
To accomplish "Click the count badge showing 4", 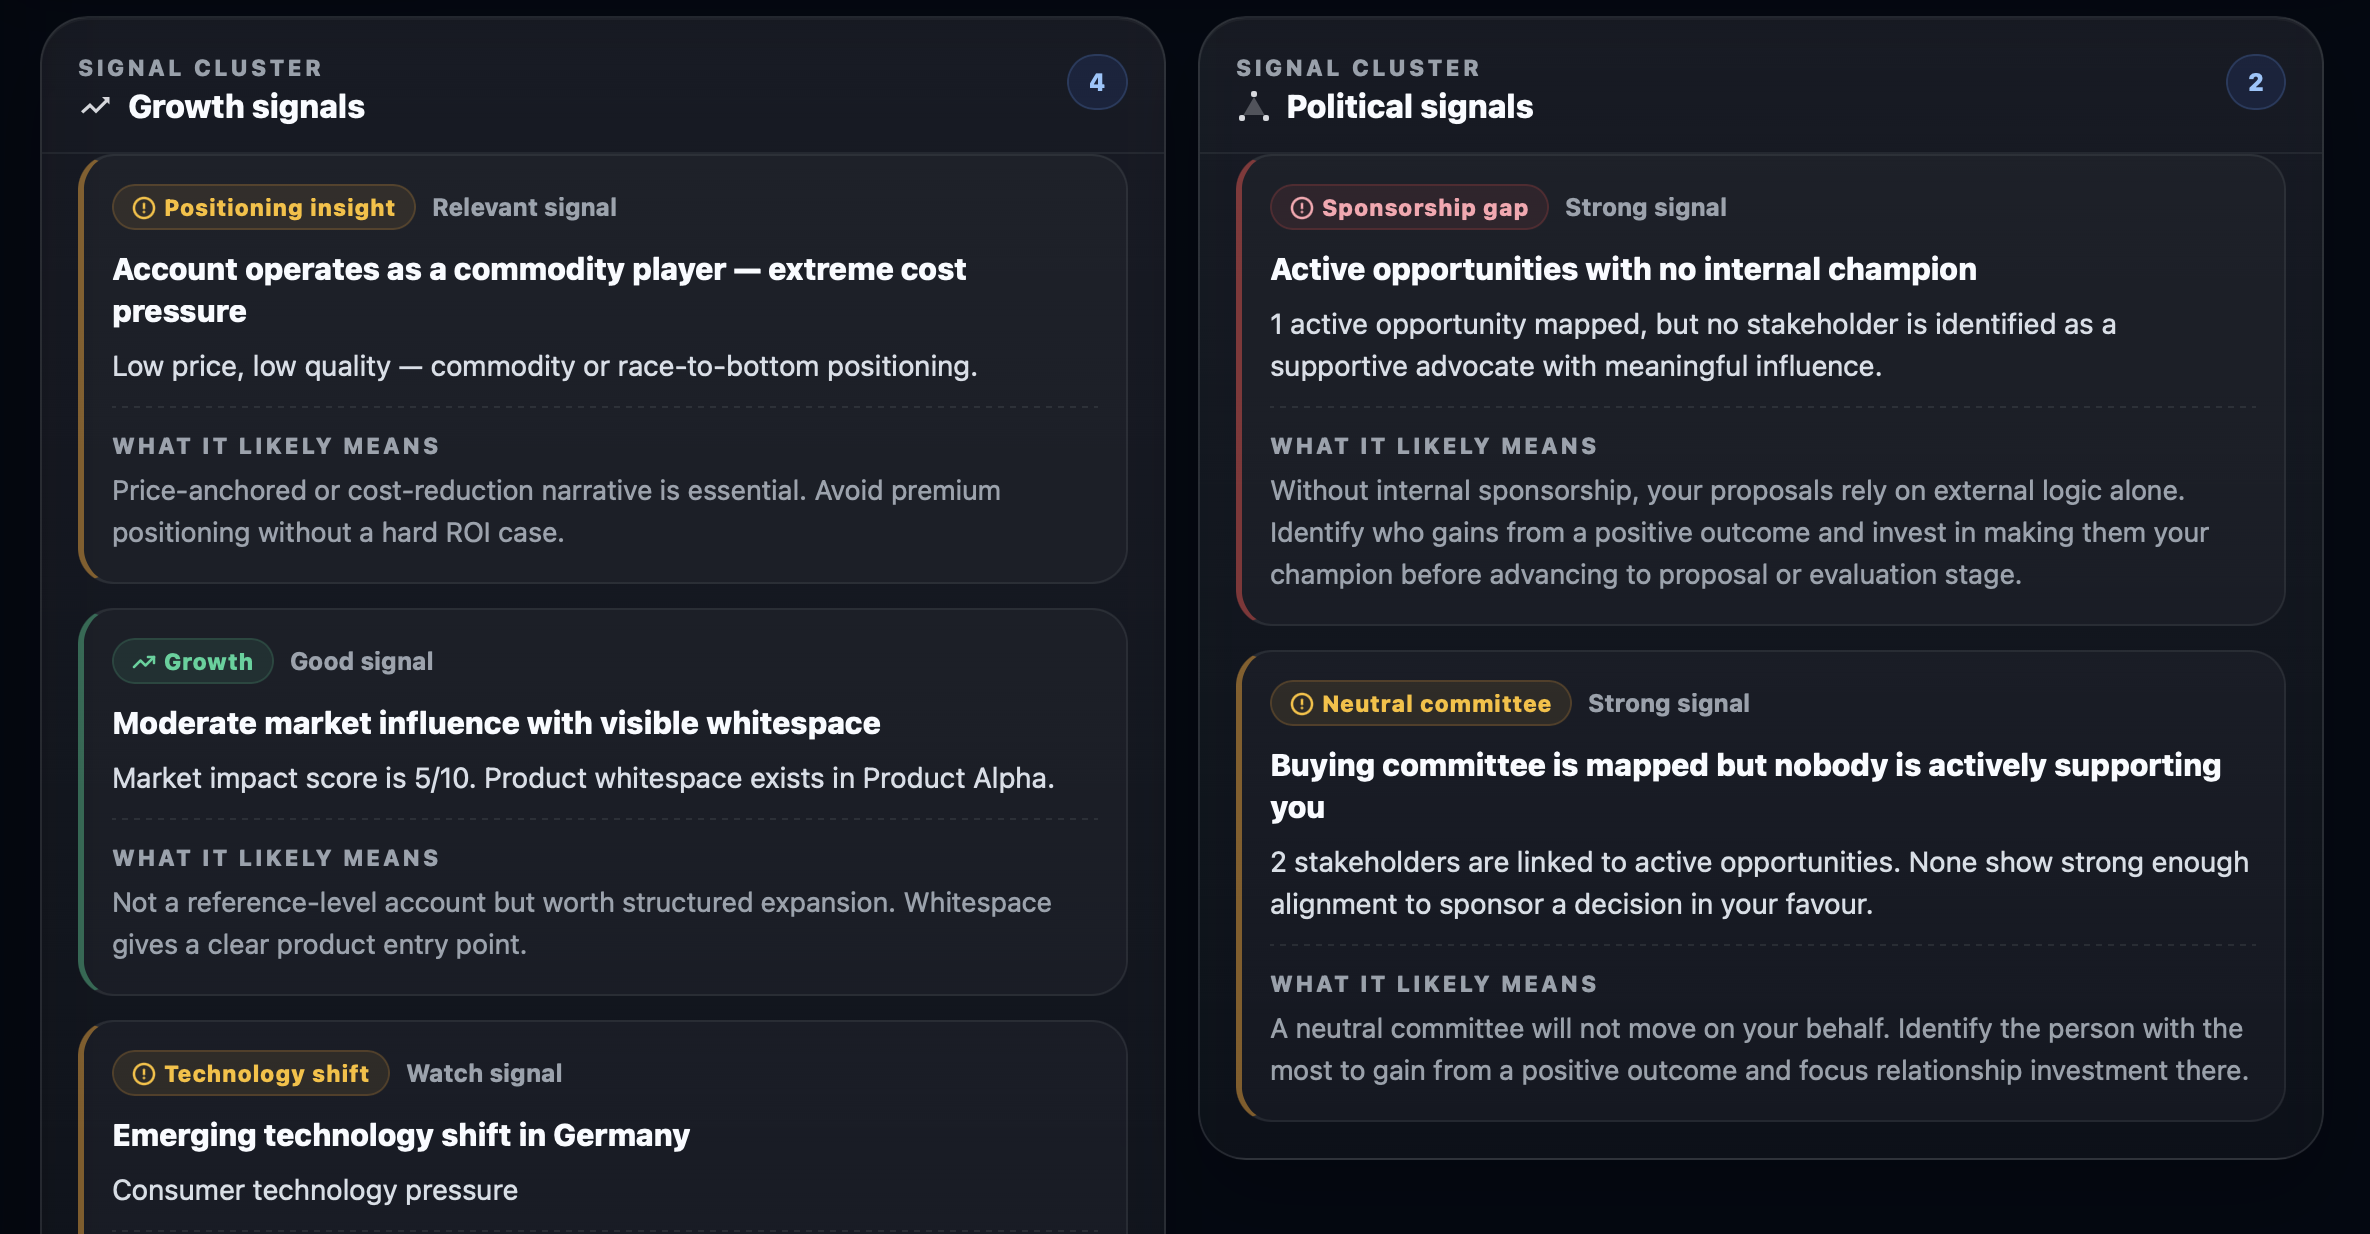I will [1096, 82].
